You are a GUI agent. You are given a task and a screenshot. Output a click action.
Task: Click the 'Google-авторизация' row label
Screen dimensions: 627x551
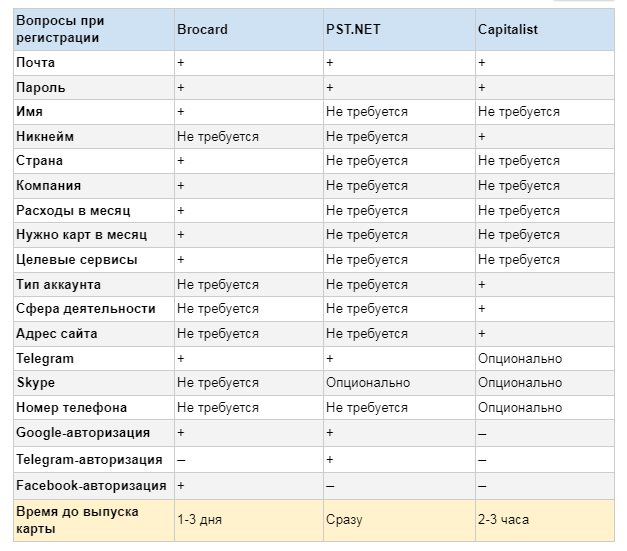tap(83, 432)
